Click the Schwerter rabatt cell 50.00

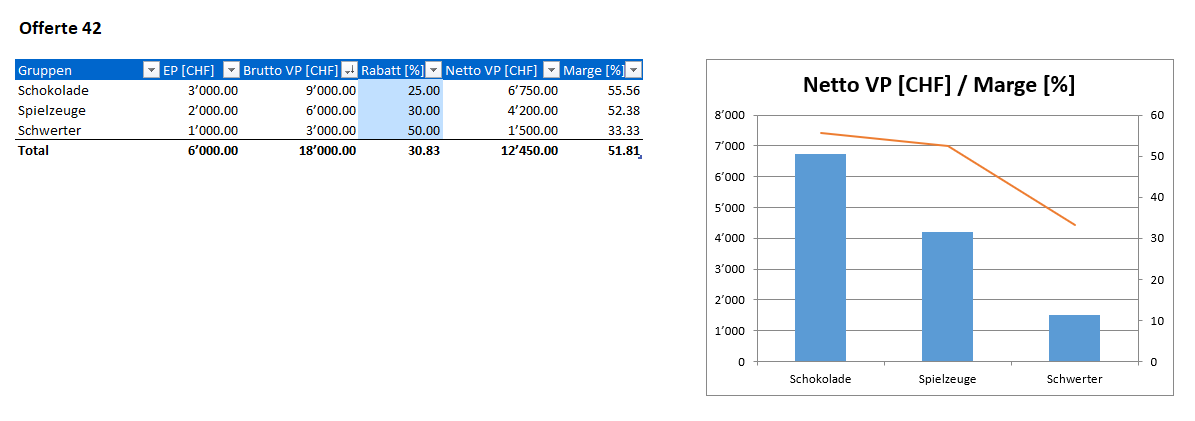400,130
